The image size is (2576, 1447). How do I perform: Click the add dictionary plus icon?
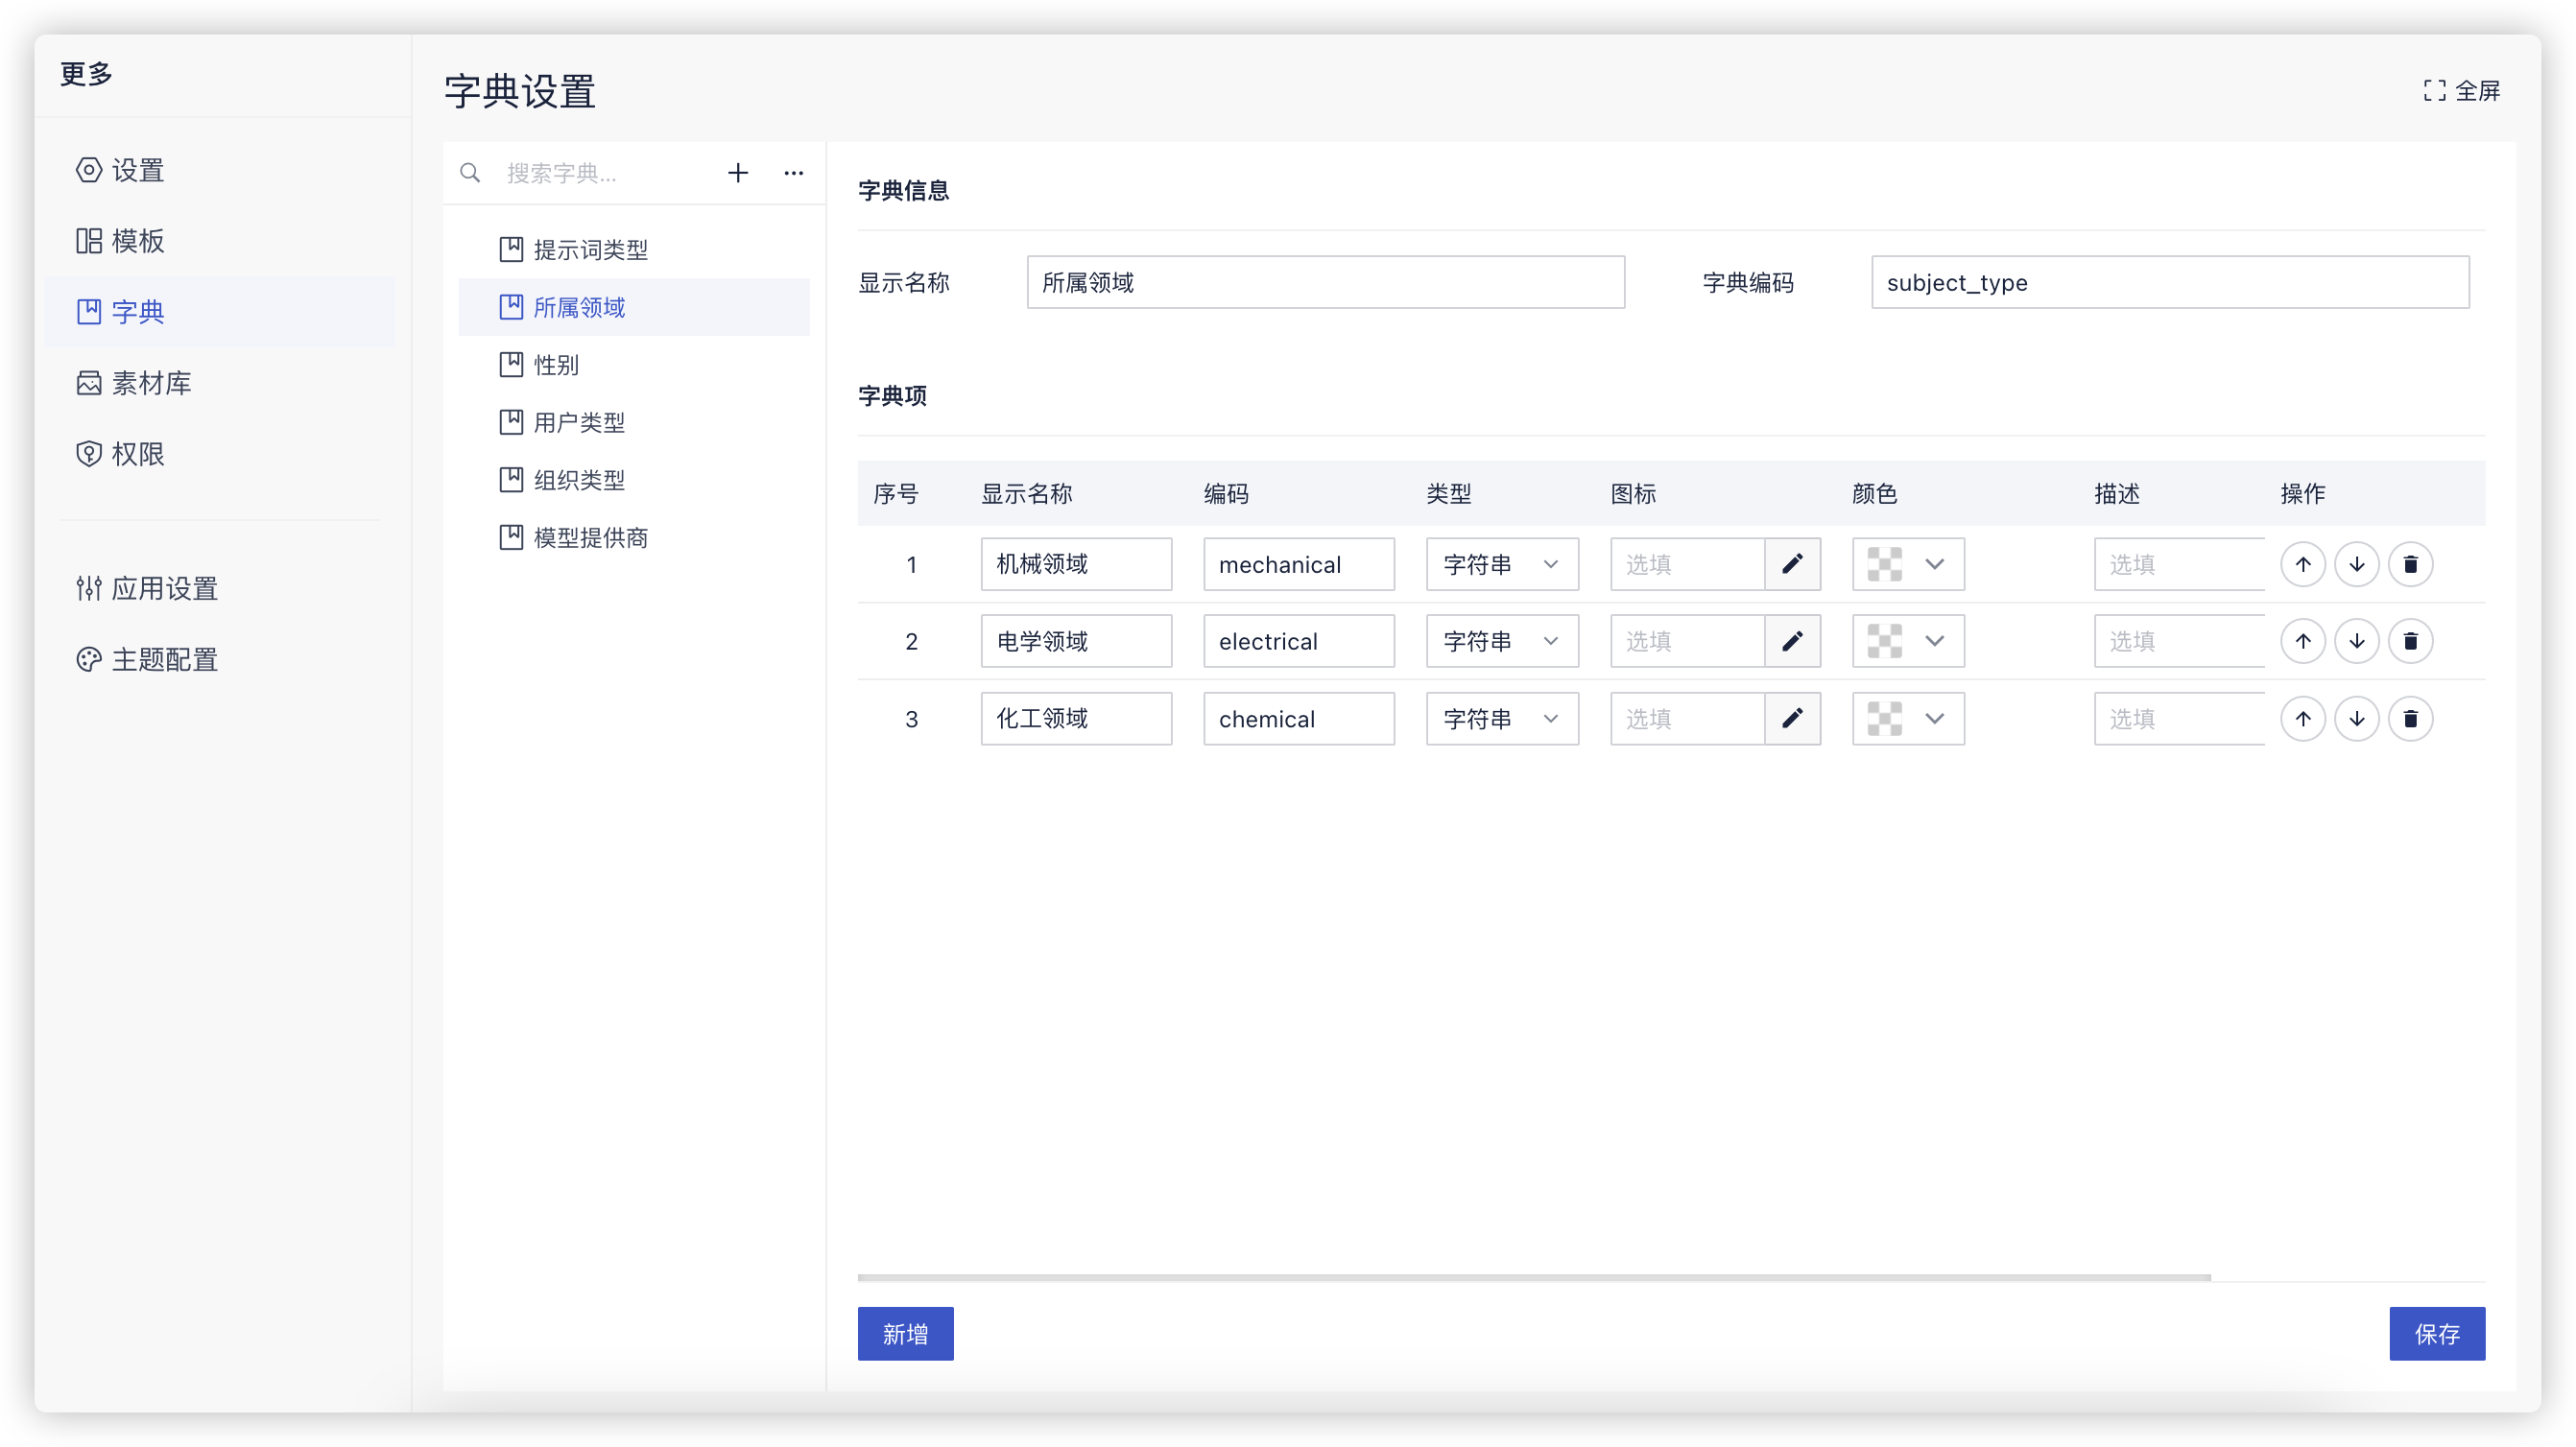click(x=738, y=173)
